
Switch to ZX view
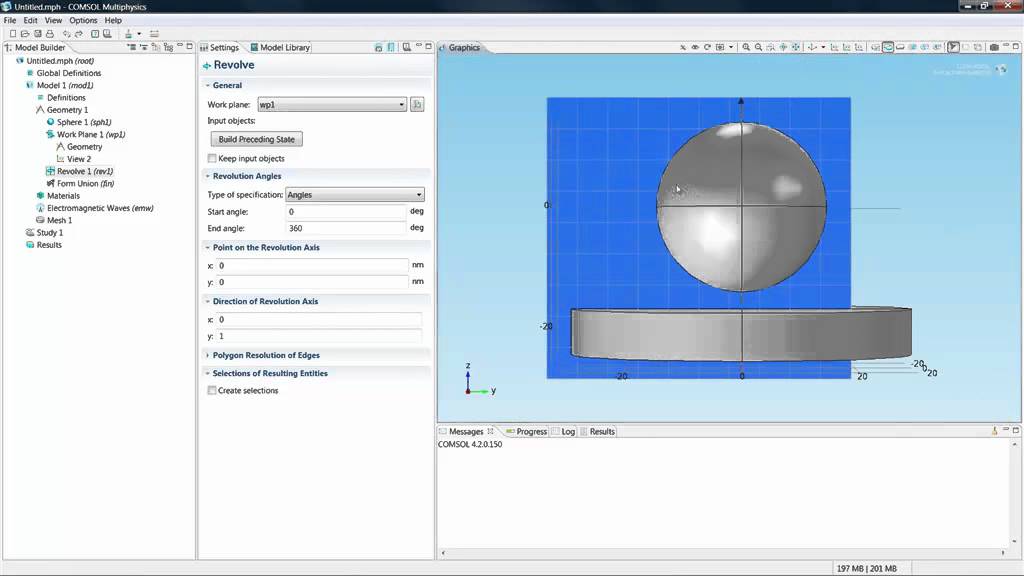[859, 47]
